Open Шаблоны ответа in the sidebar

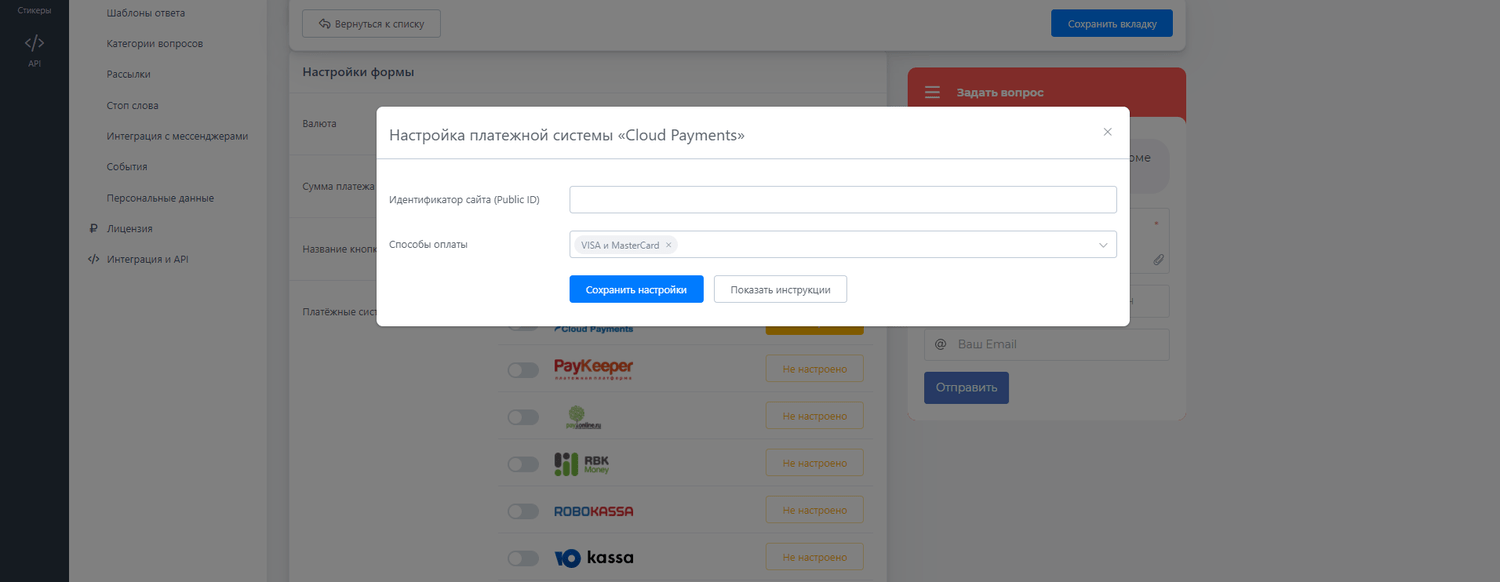(146, 13)
